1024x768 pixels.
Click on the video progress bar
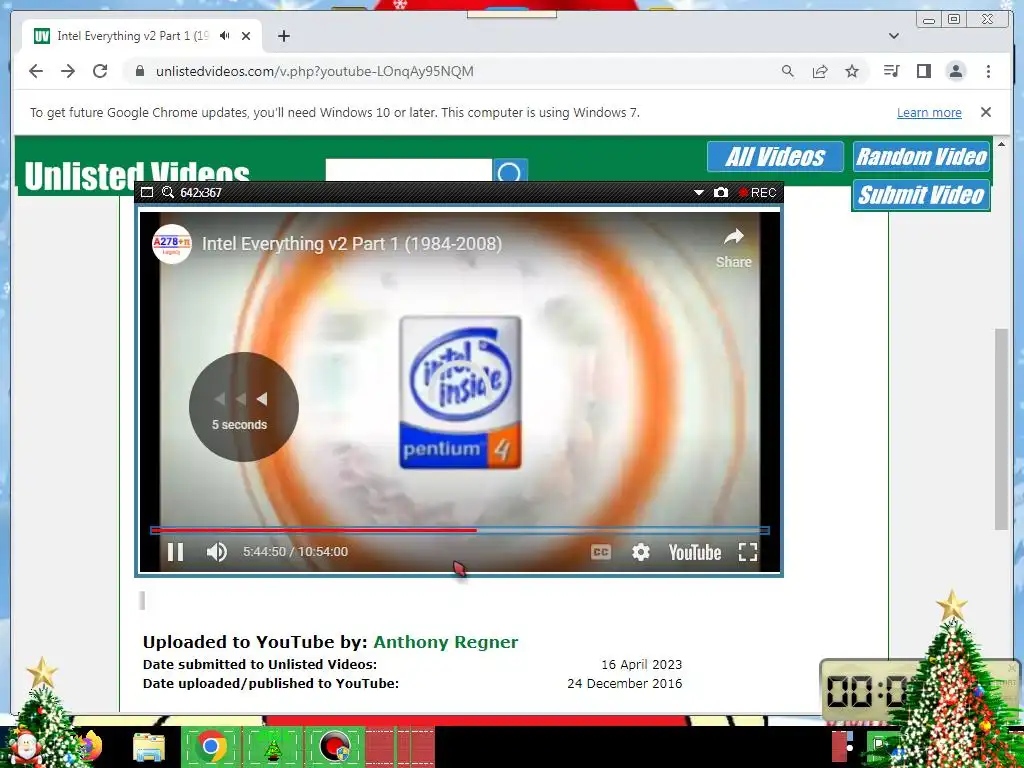(x=460, y=530)
